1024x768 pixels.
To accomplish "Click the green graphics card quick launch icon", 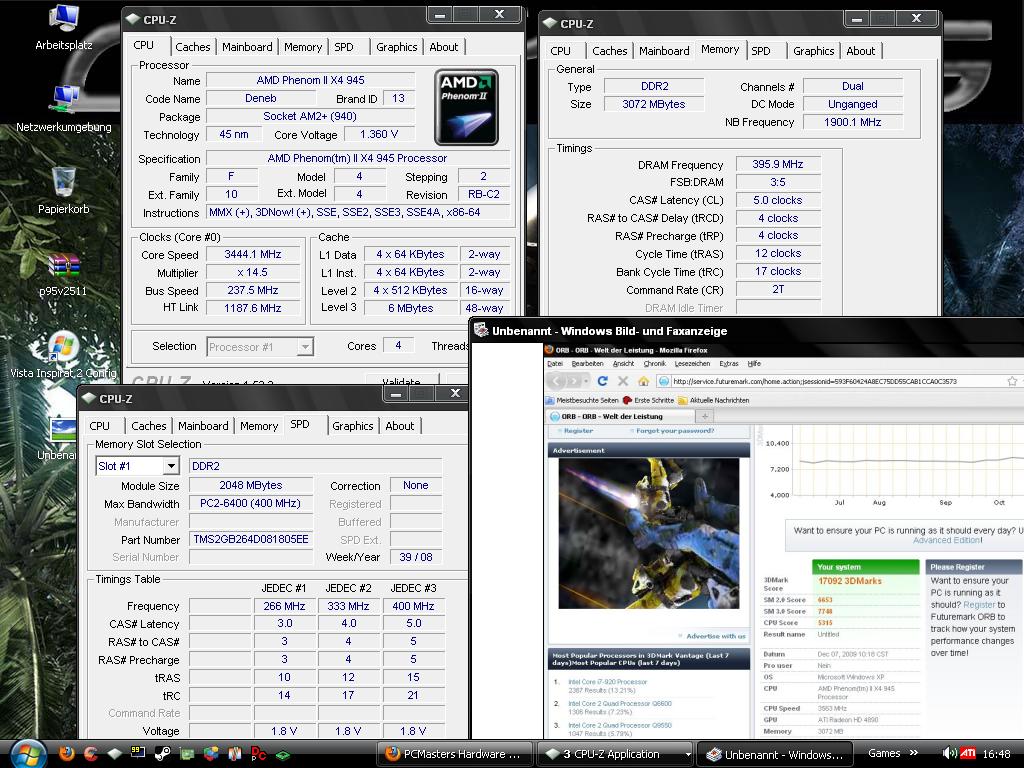I will point(187,754).
